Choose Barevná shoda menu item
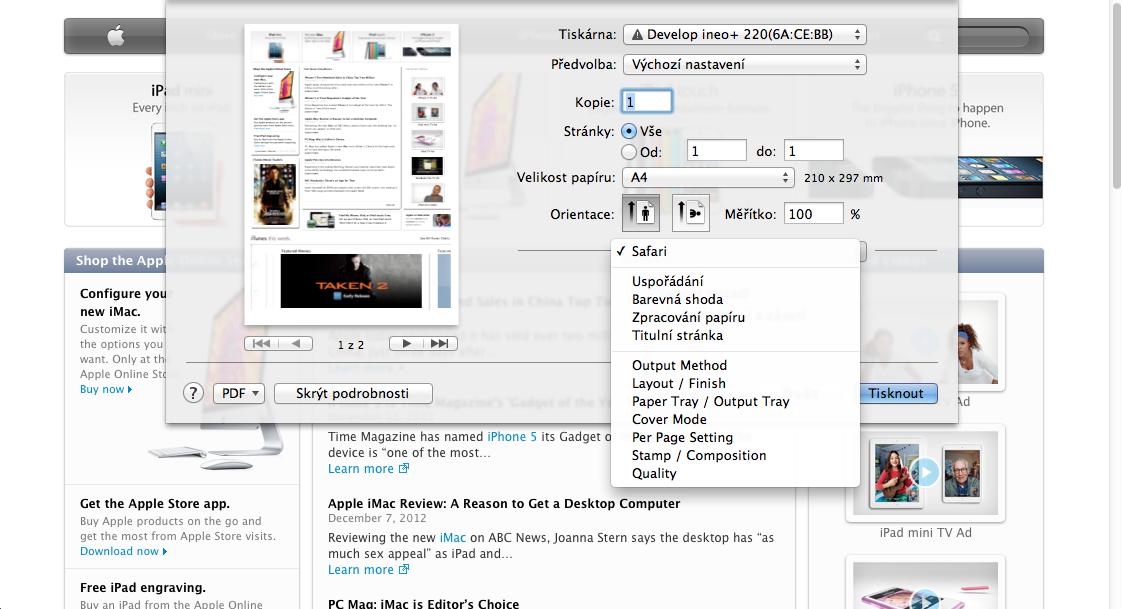Image resolution: width=1122 pixels, height=609 pixels. pos(736,299)
